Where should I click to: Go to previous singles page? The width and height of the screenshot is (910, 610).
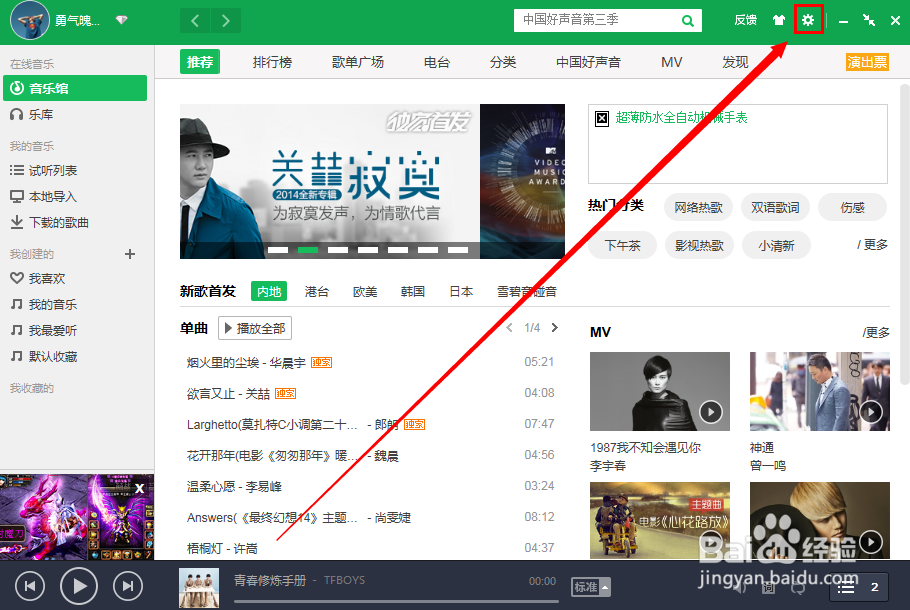click(509, 328)
